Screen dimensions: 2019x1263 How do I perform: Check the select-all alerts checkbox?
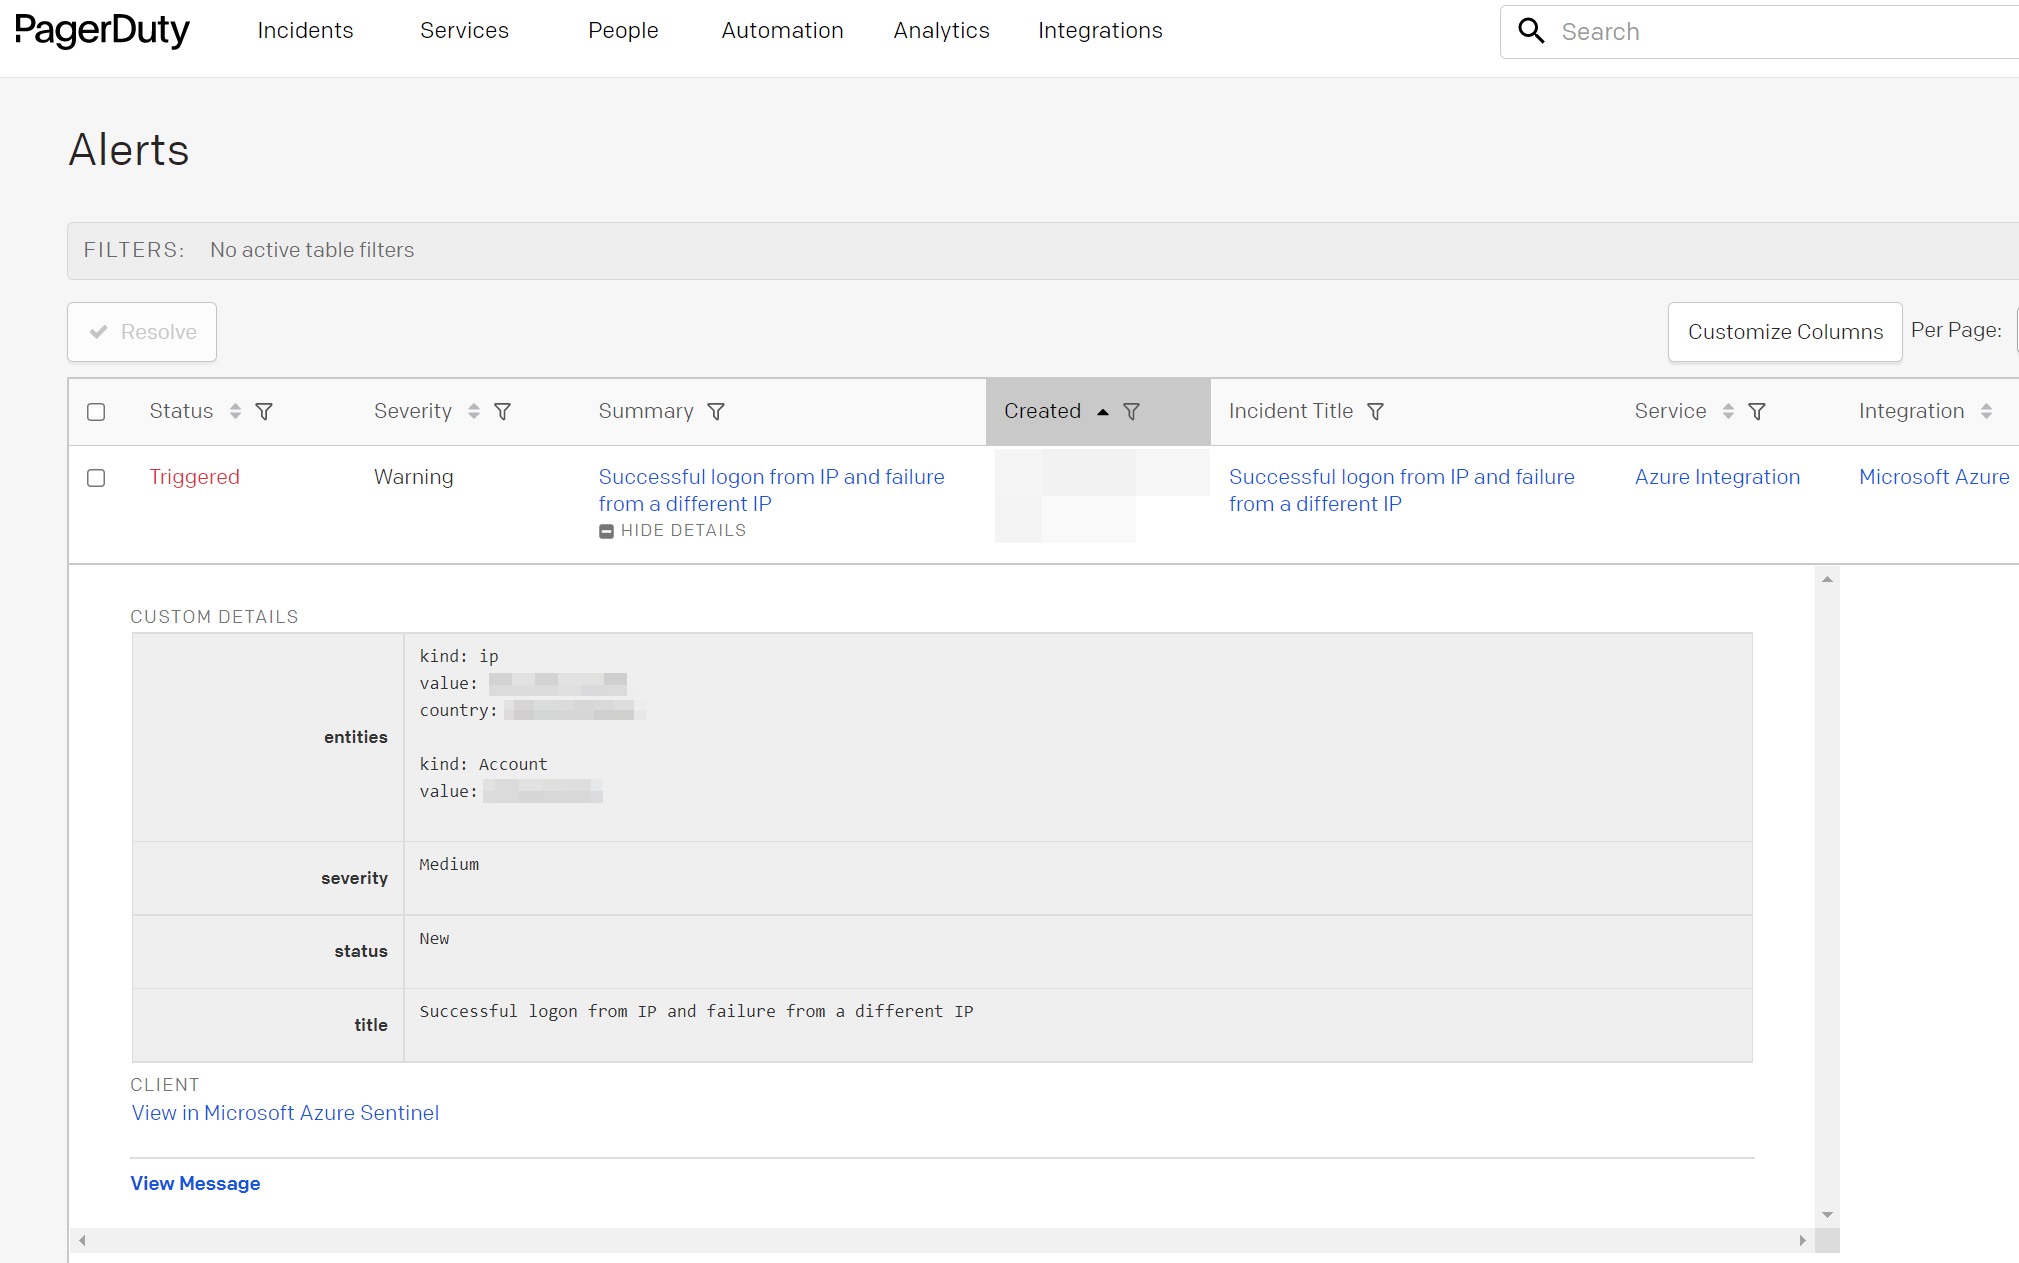(x=96, y=411)
